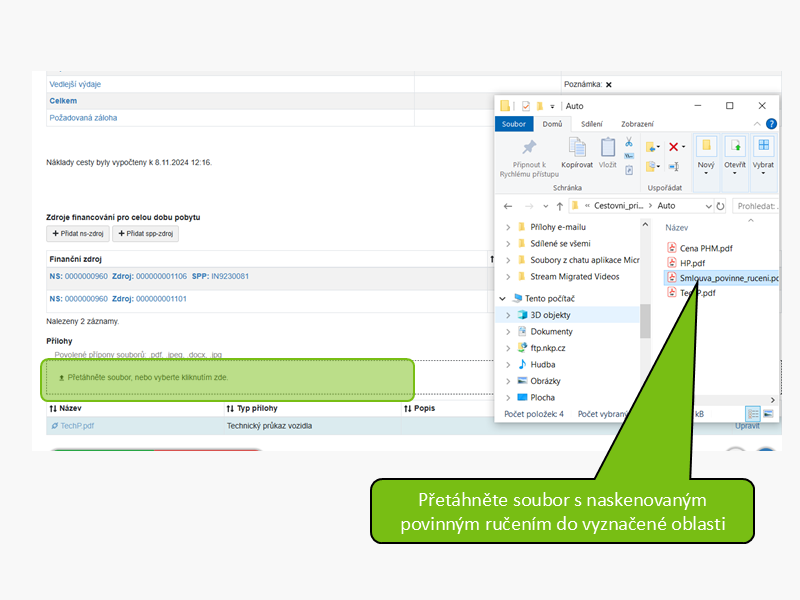This screenshot has height=600, width=800.
Task: Sort files by Název column in Explorer
Action: click(x=677, y=228)
